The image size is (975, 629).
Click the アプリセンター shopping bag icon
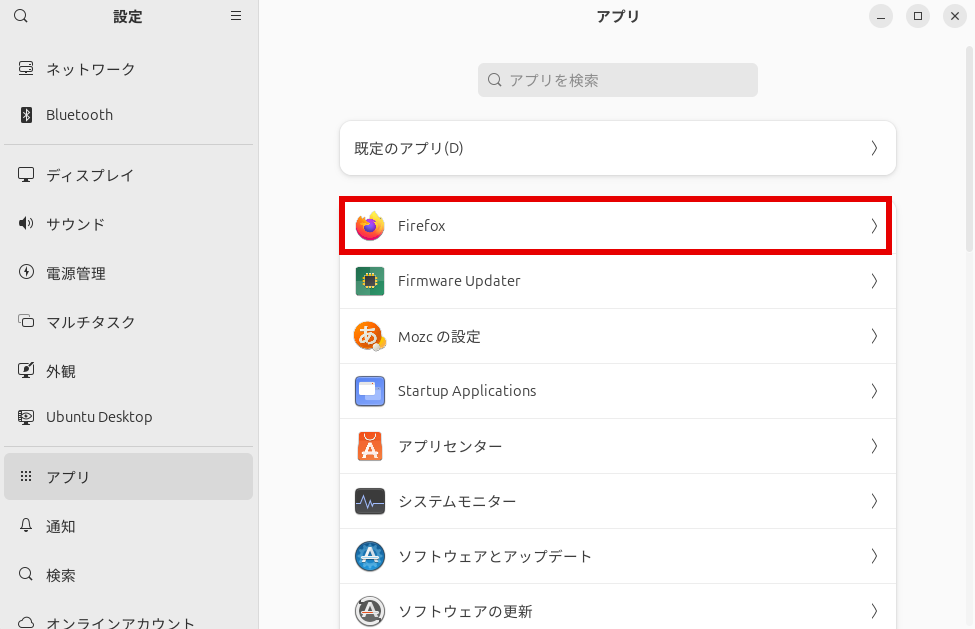tap(370, 446)
